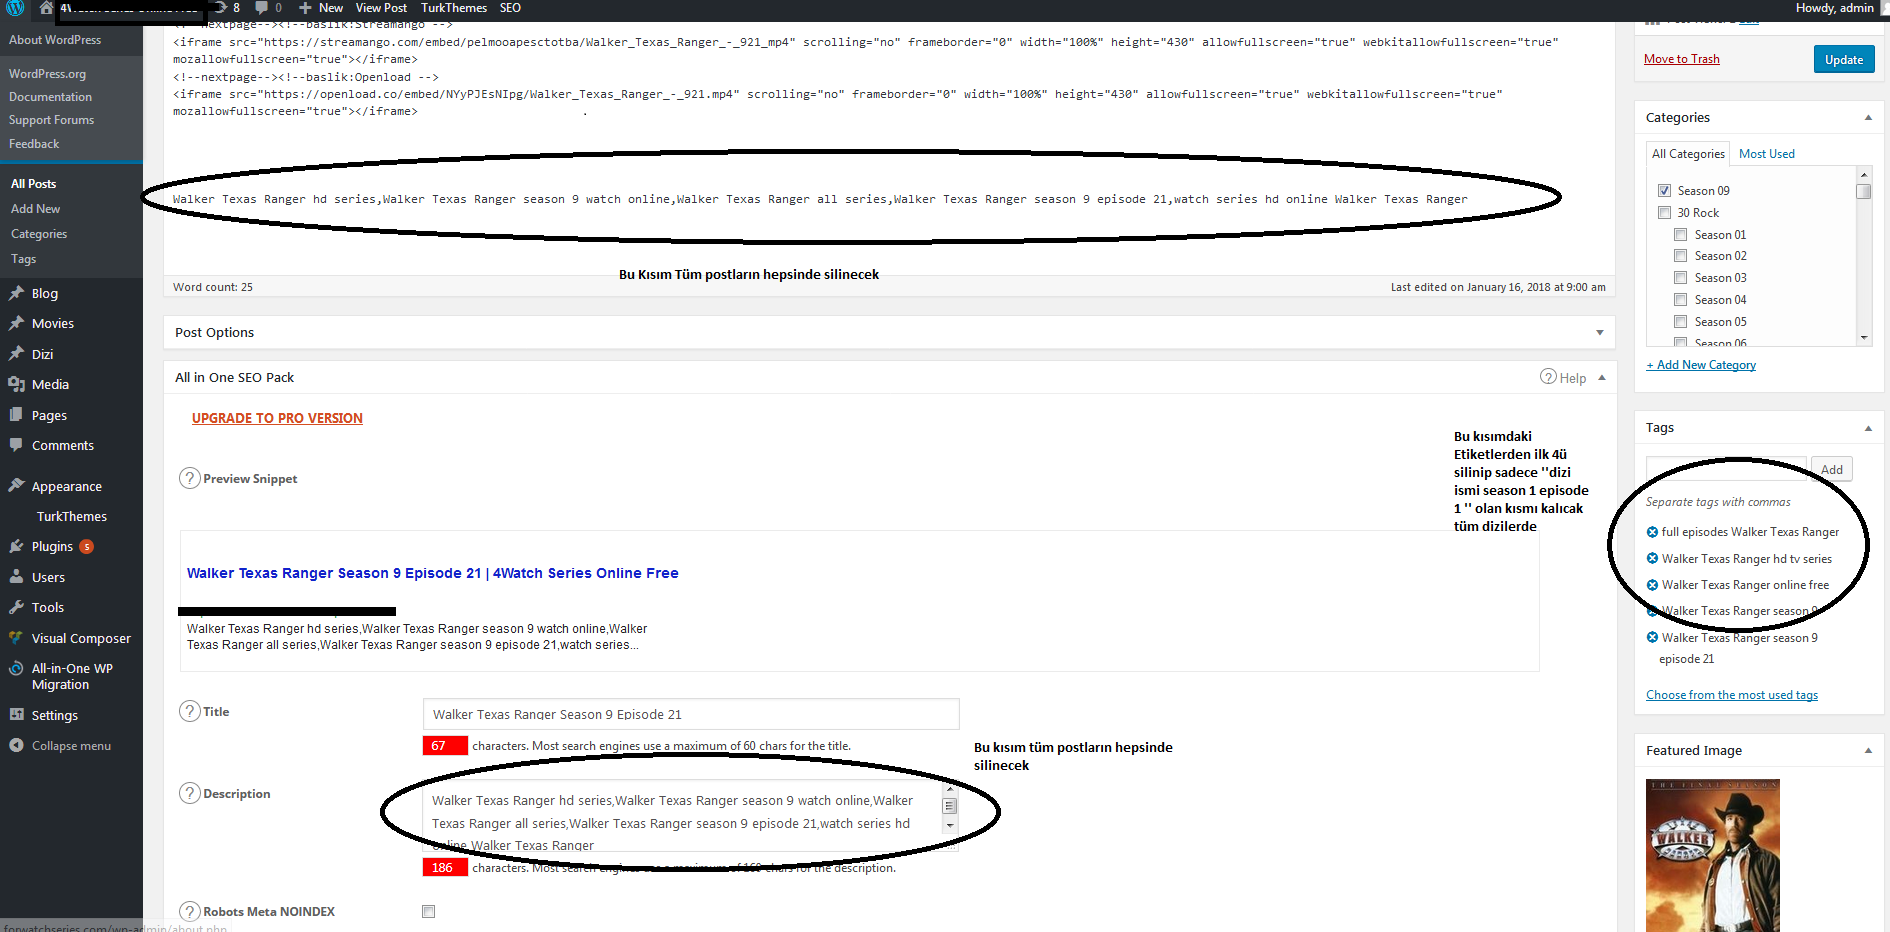Viewport: 1890px width, 932px height.
Task: Click the category list scroll-down arrow
Action: pos(1864,338)
